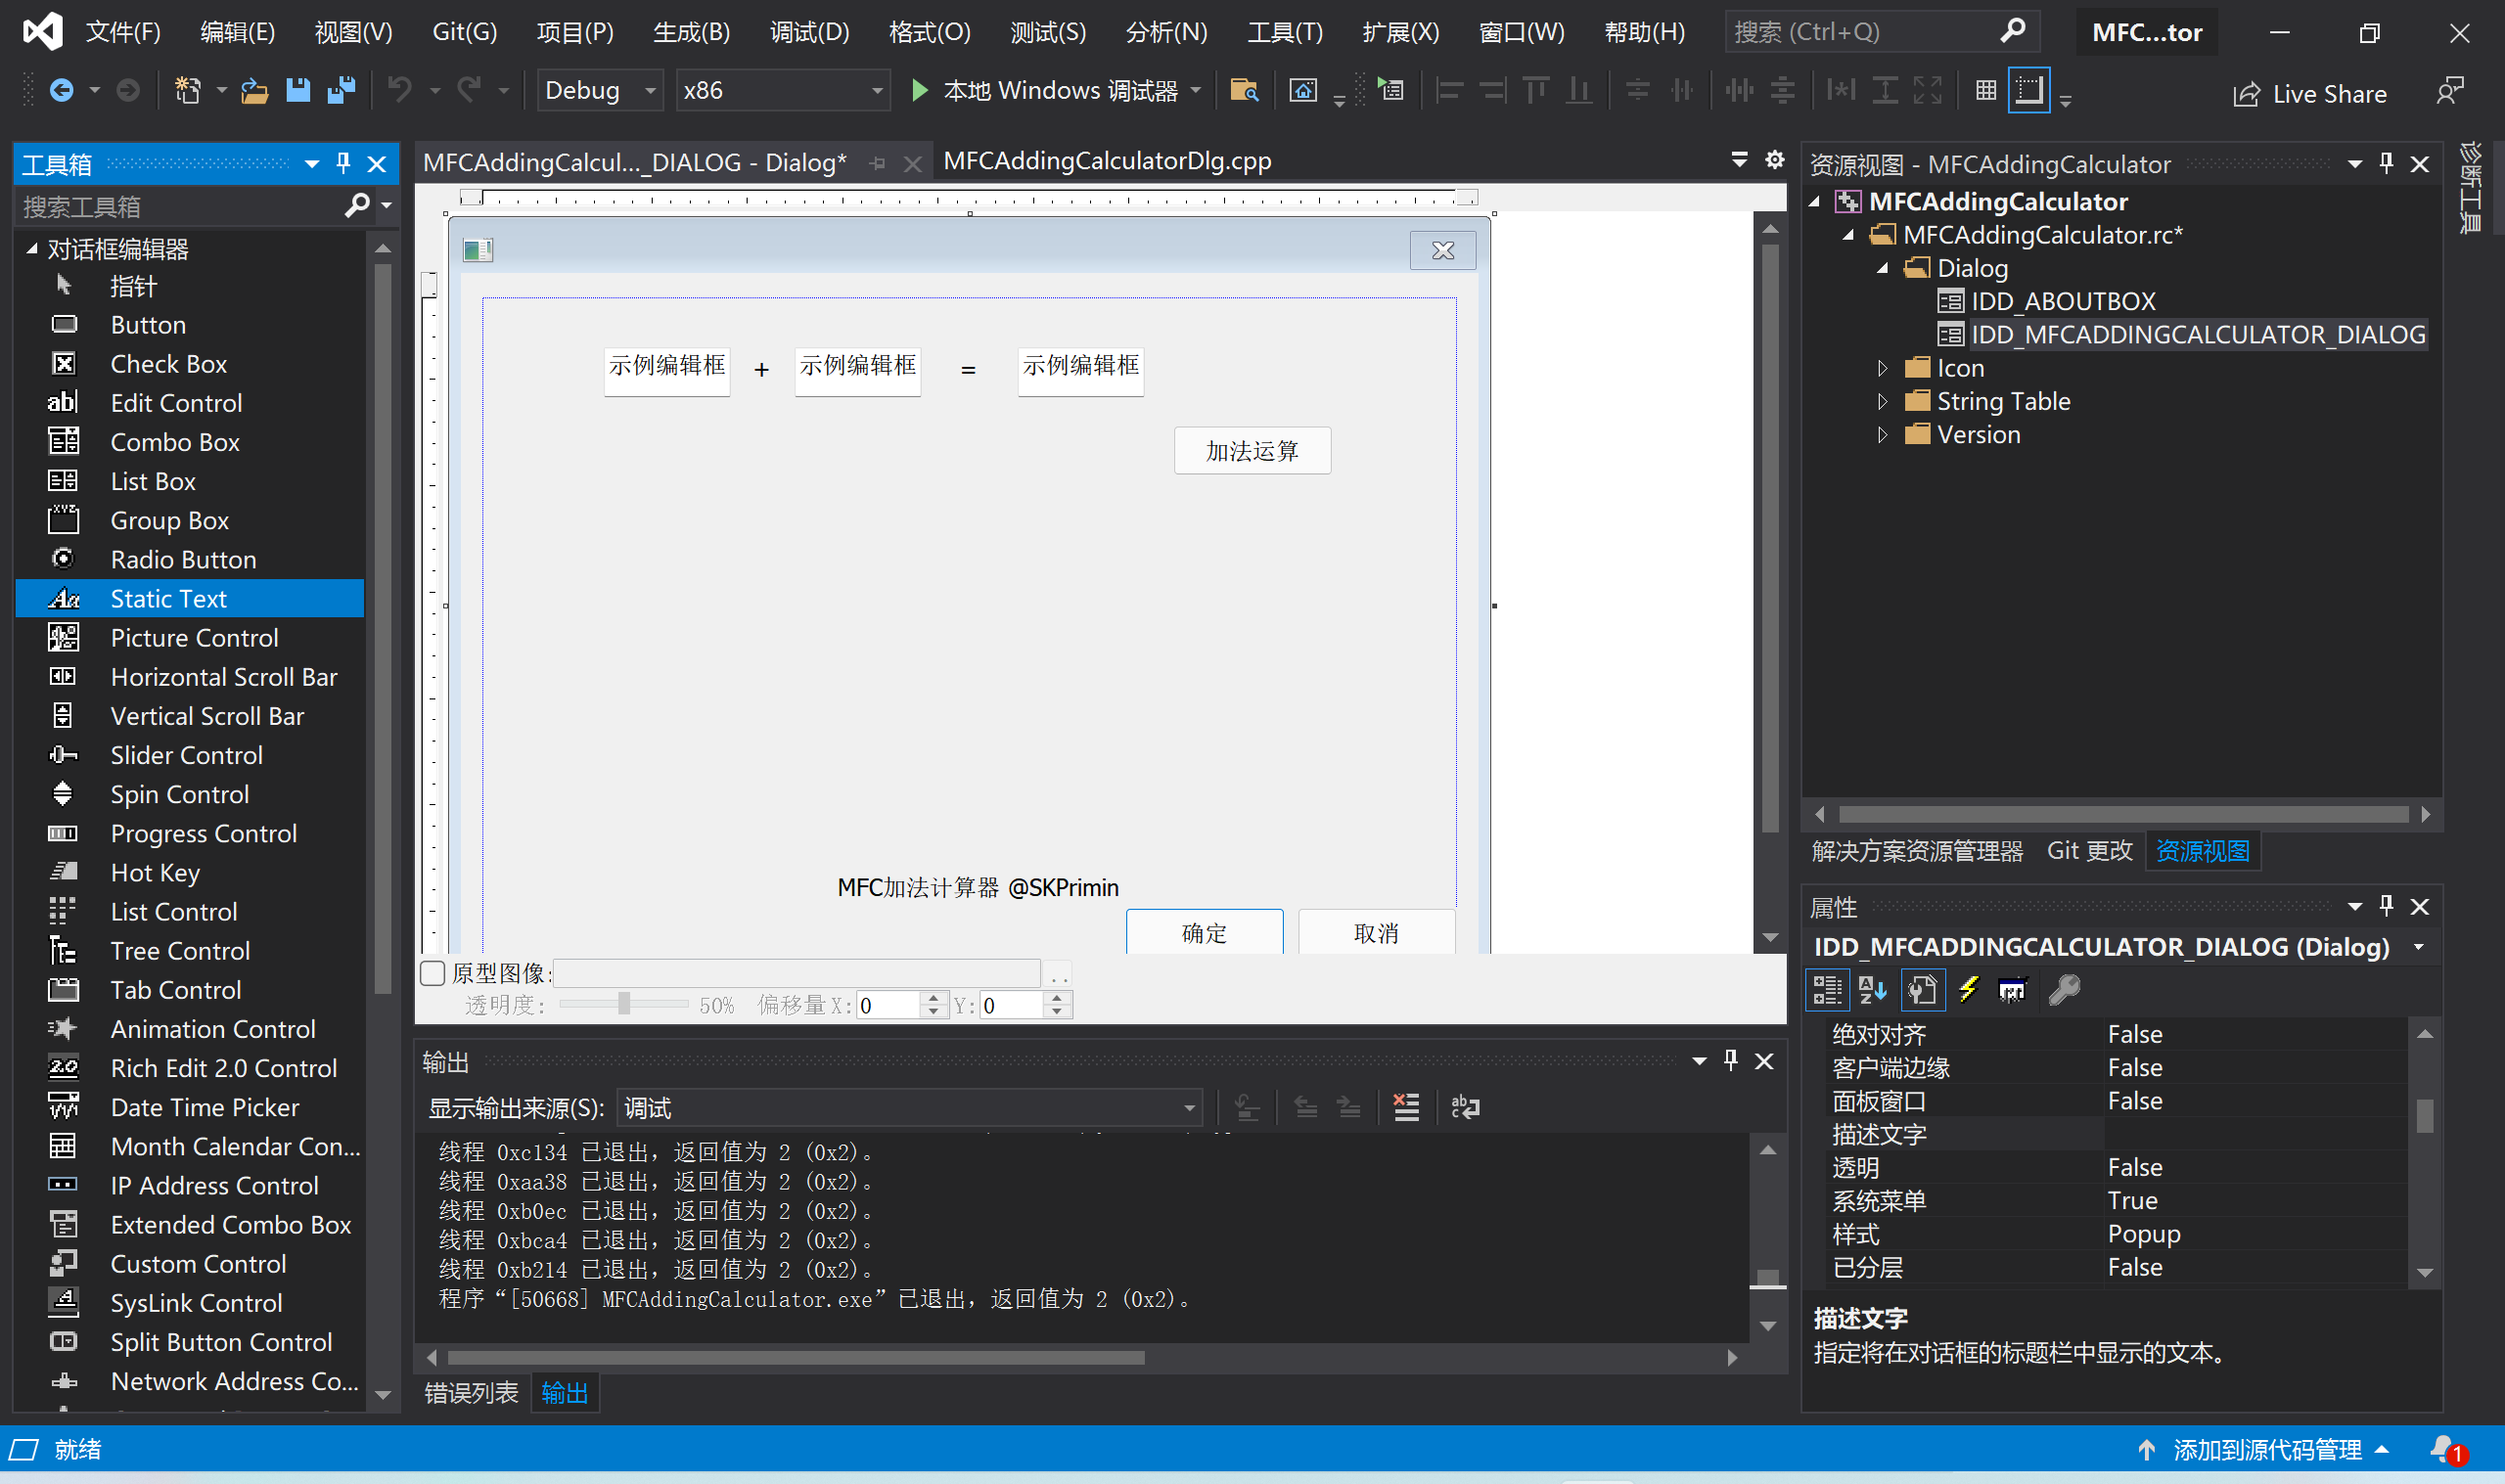Adjust the transparency slider
The image size is (2505, 1484).
tap(624, 1003)
